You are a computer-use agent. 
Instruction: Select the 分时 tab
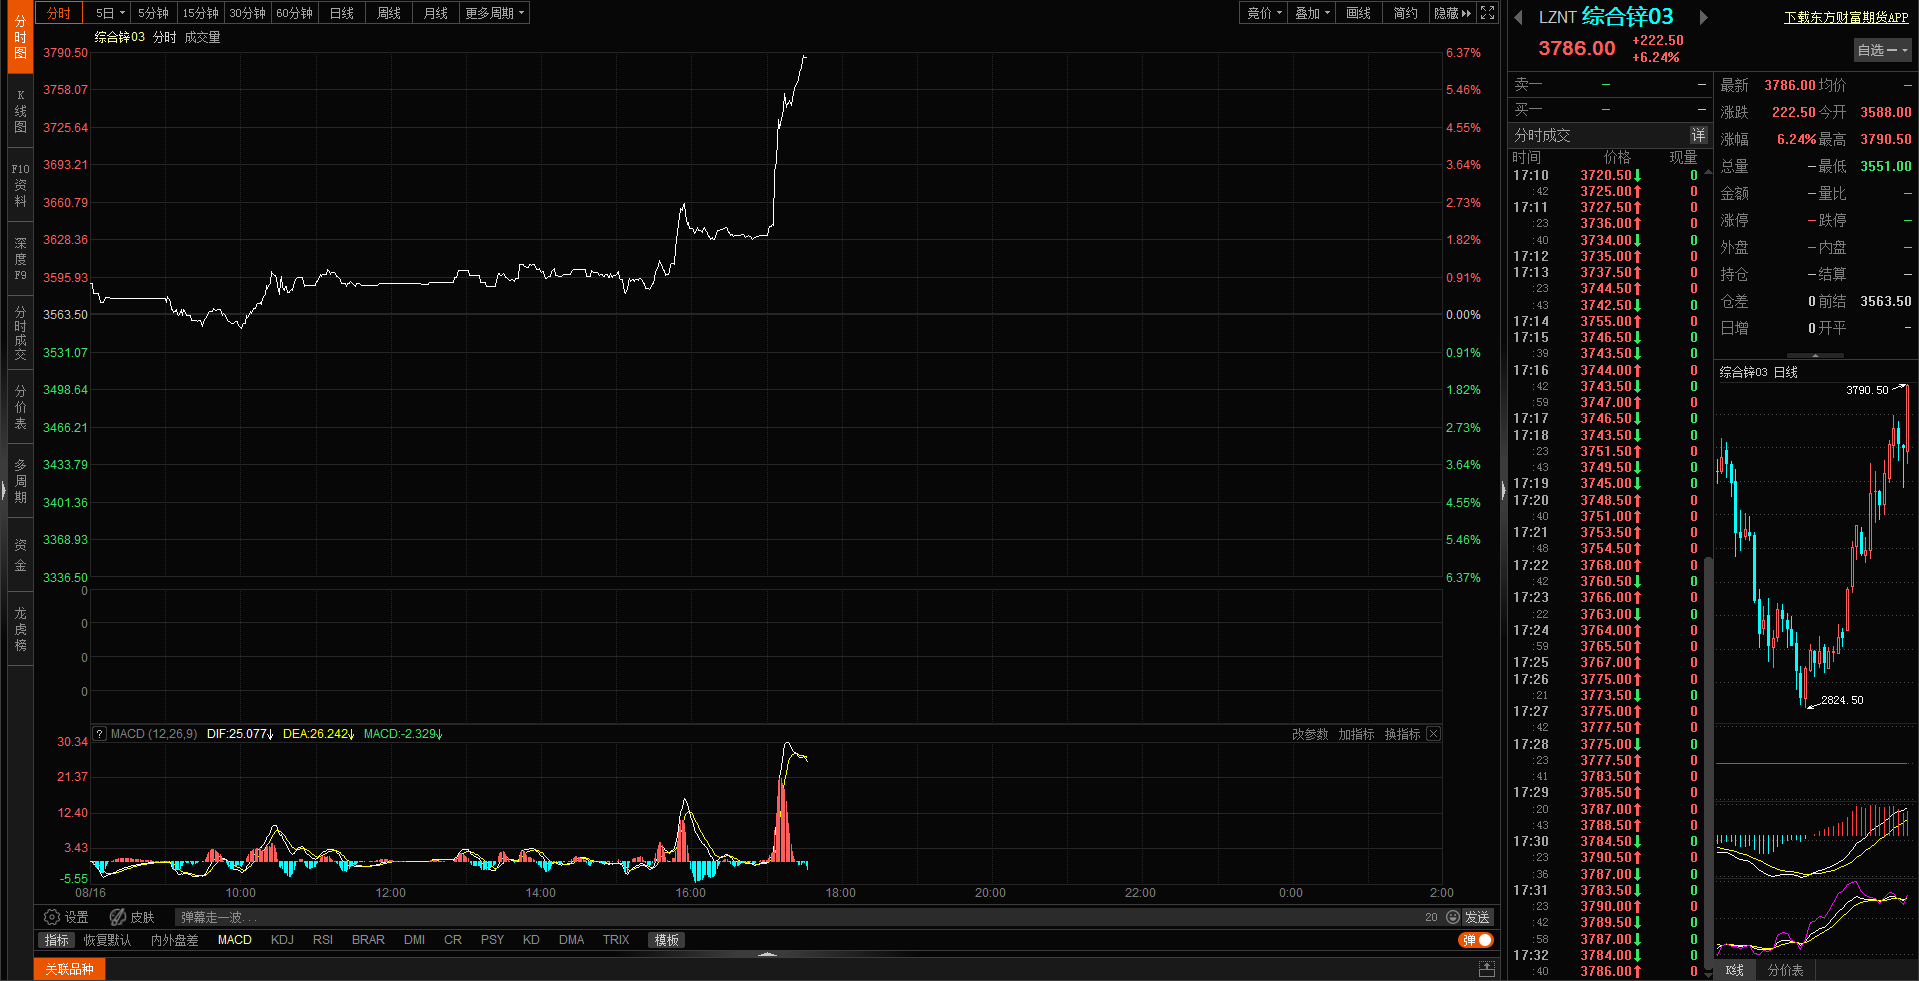[59, 13]
